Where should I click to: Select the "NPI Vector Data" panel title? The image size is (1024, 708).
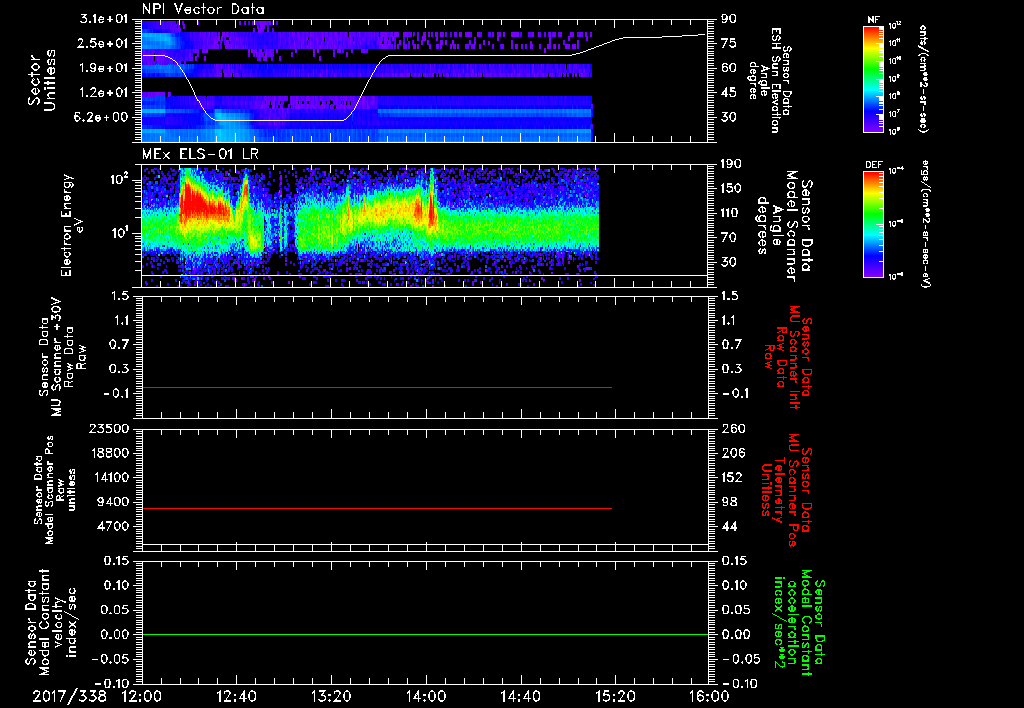(203, 9)
